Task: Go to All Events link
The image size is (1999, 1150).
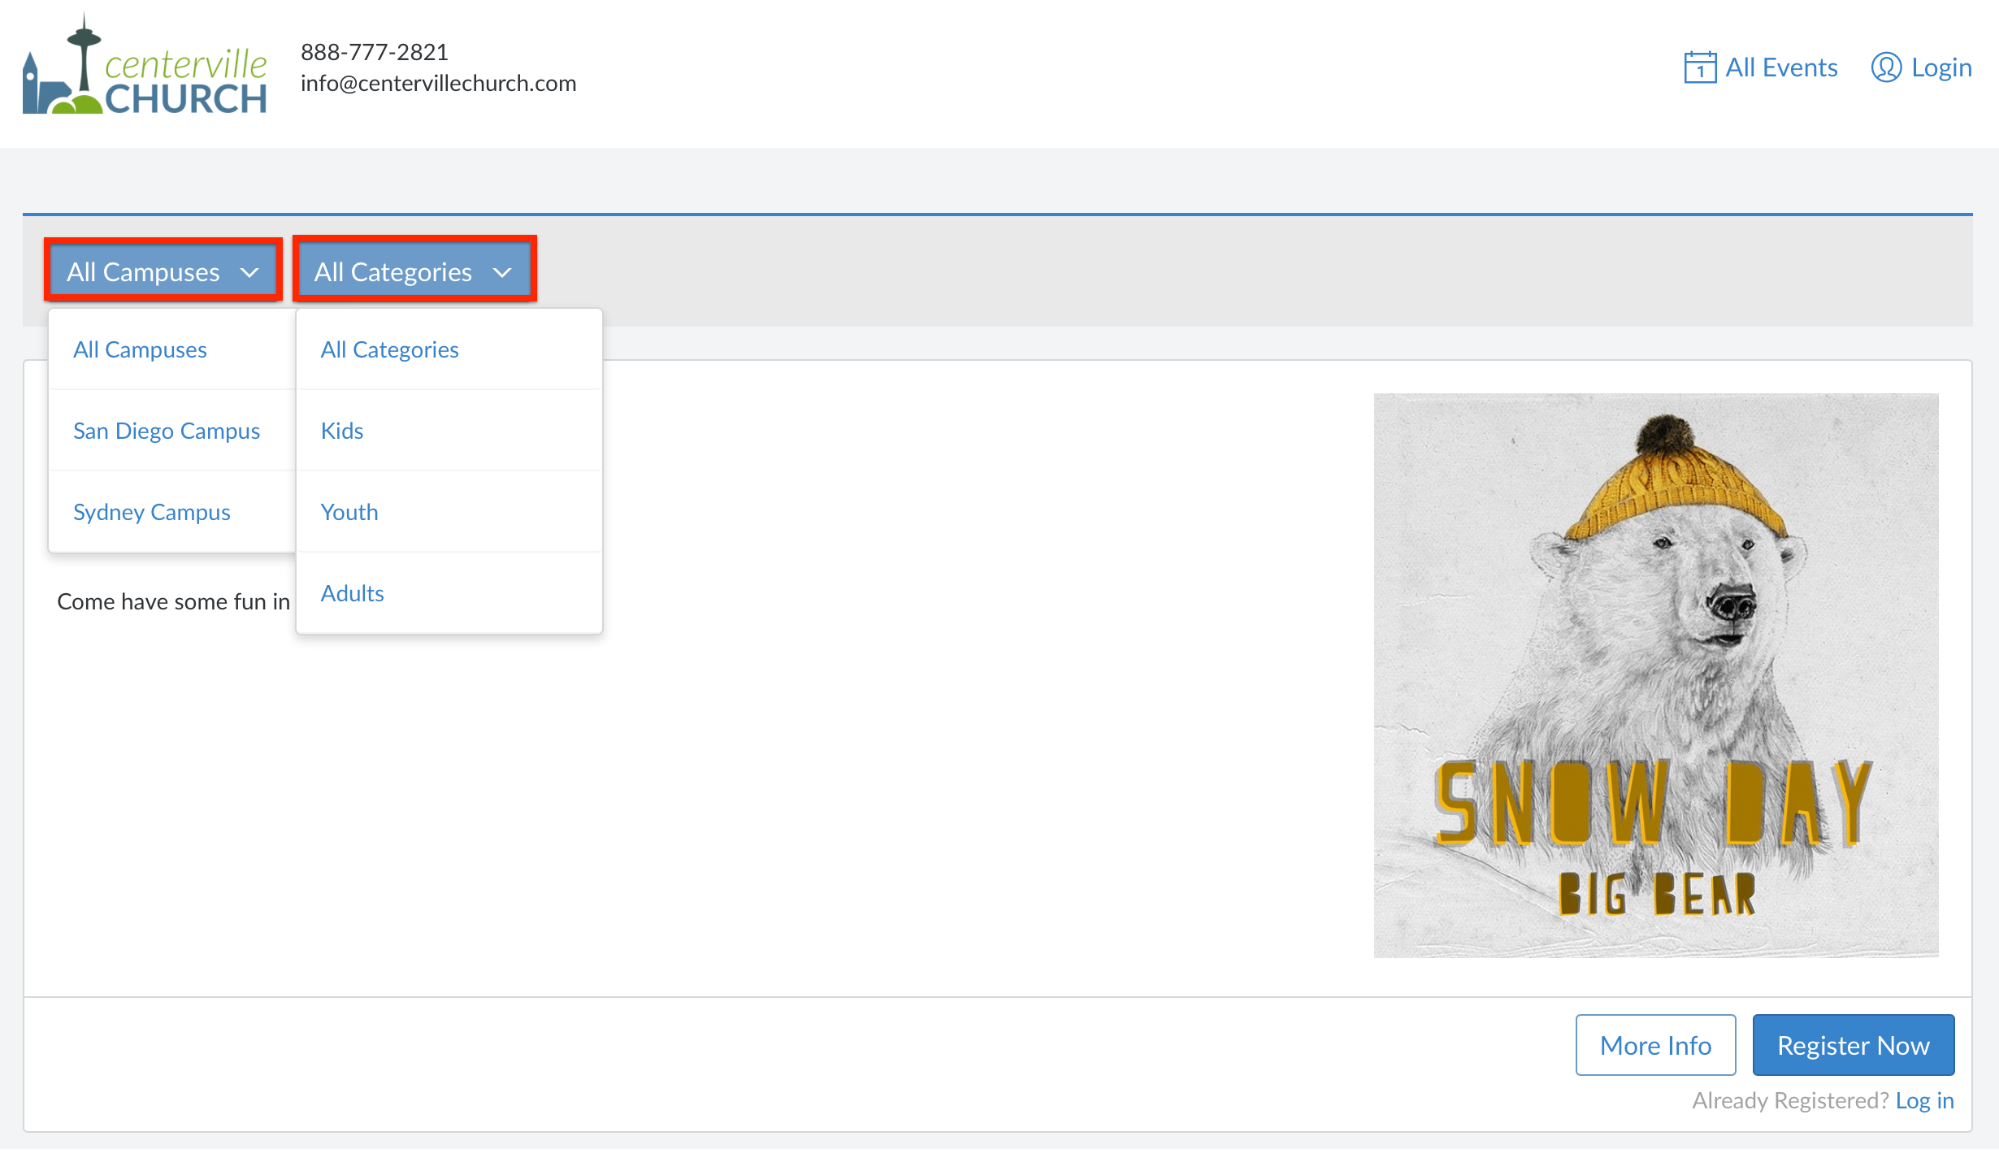Action: (x=1780, y=68)
